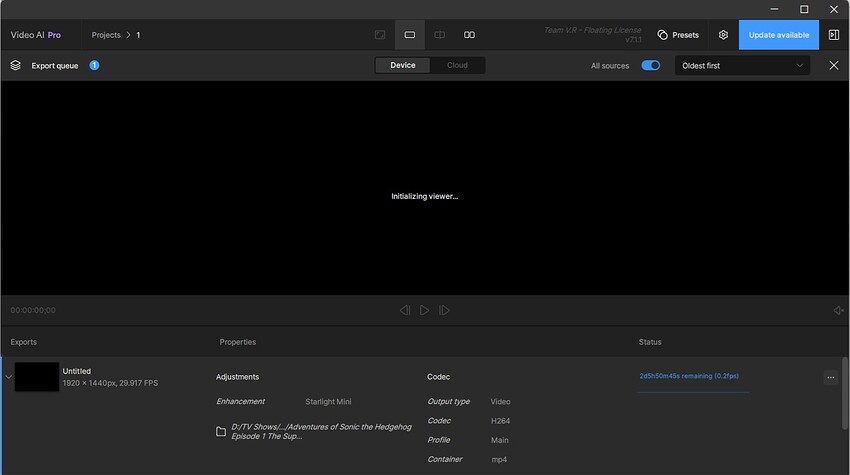Select the single view layout icon
The height and width of the screenshot is (475, 850).
click(409, 35)
